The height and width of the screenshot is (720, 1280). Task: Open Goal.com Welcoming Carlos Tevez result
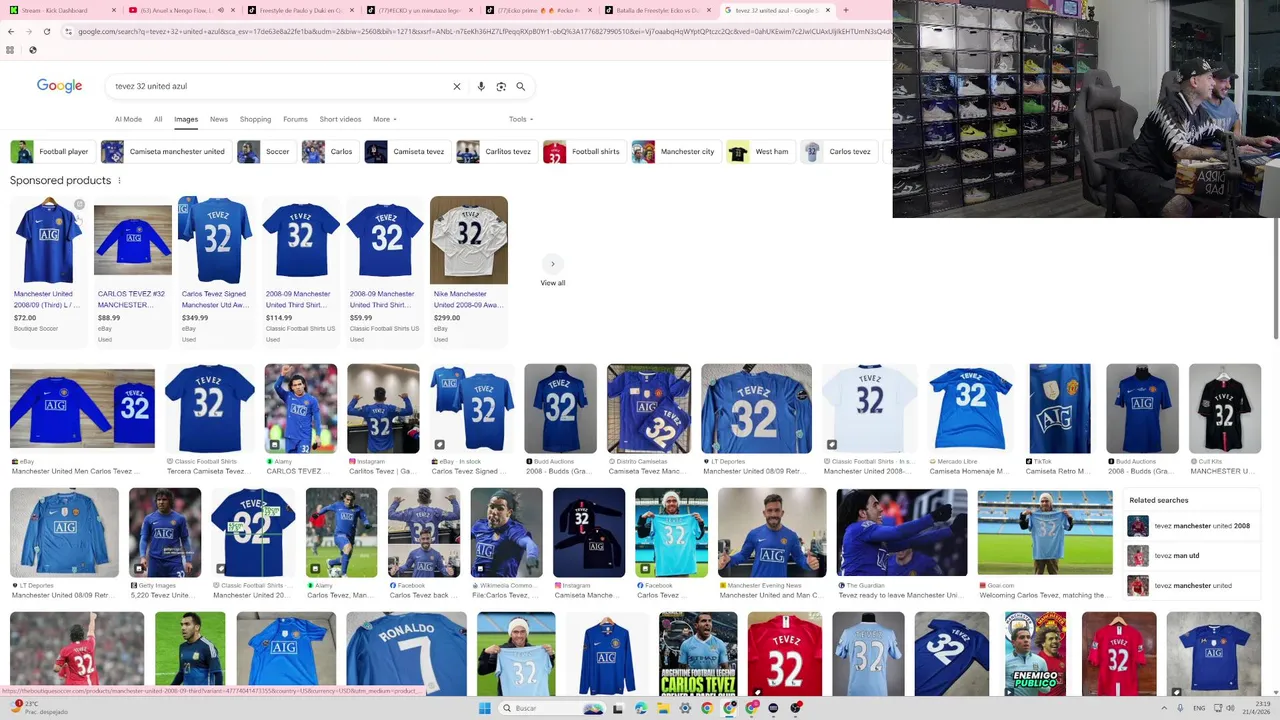point(1045,544)
